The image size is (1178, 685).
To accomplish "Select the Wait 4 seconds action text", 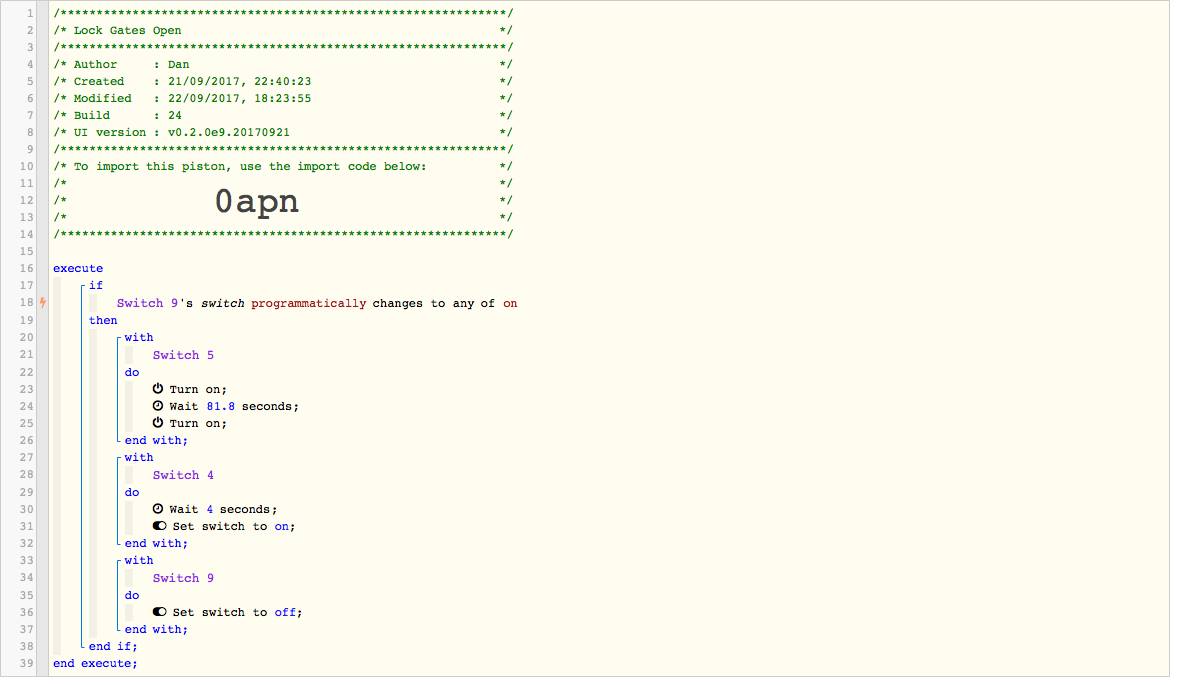I will pos(223,509).
